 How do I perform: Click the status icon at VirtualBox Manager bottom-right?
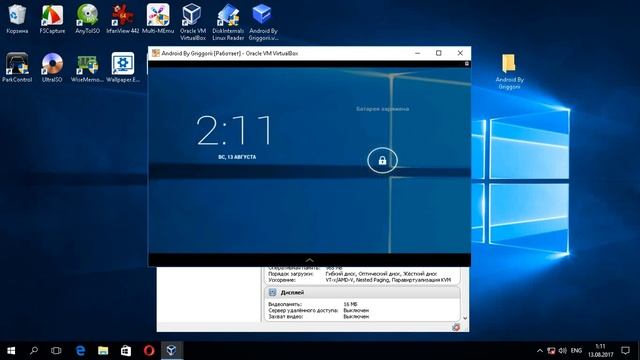[x=456, y=327]
